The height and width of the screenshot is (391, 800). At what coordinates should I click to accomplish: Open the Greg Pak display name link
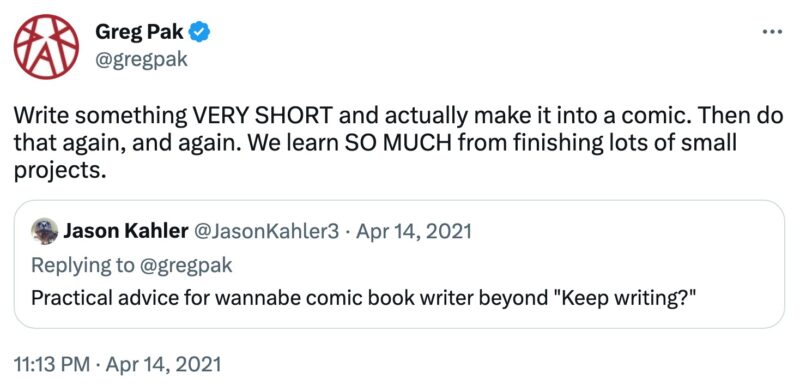(139, 34)
